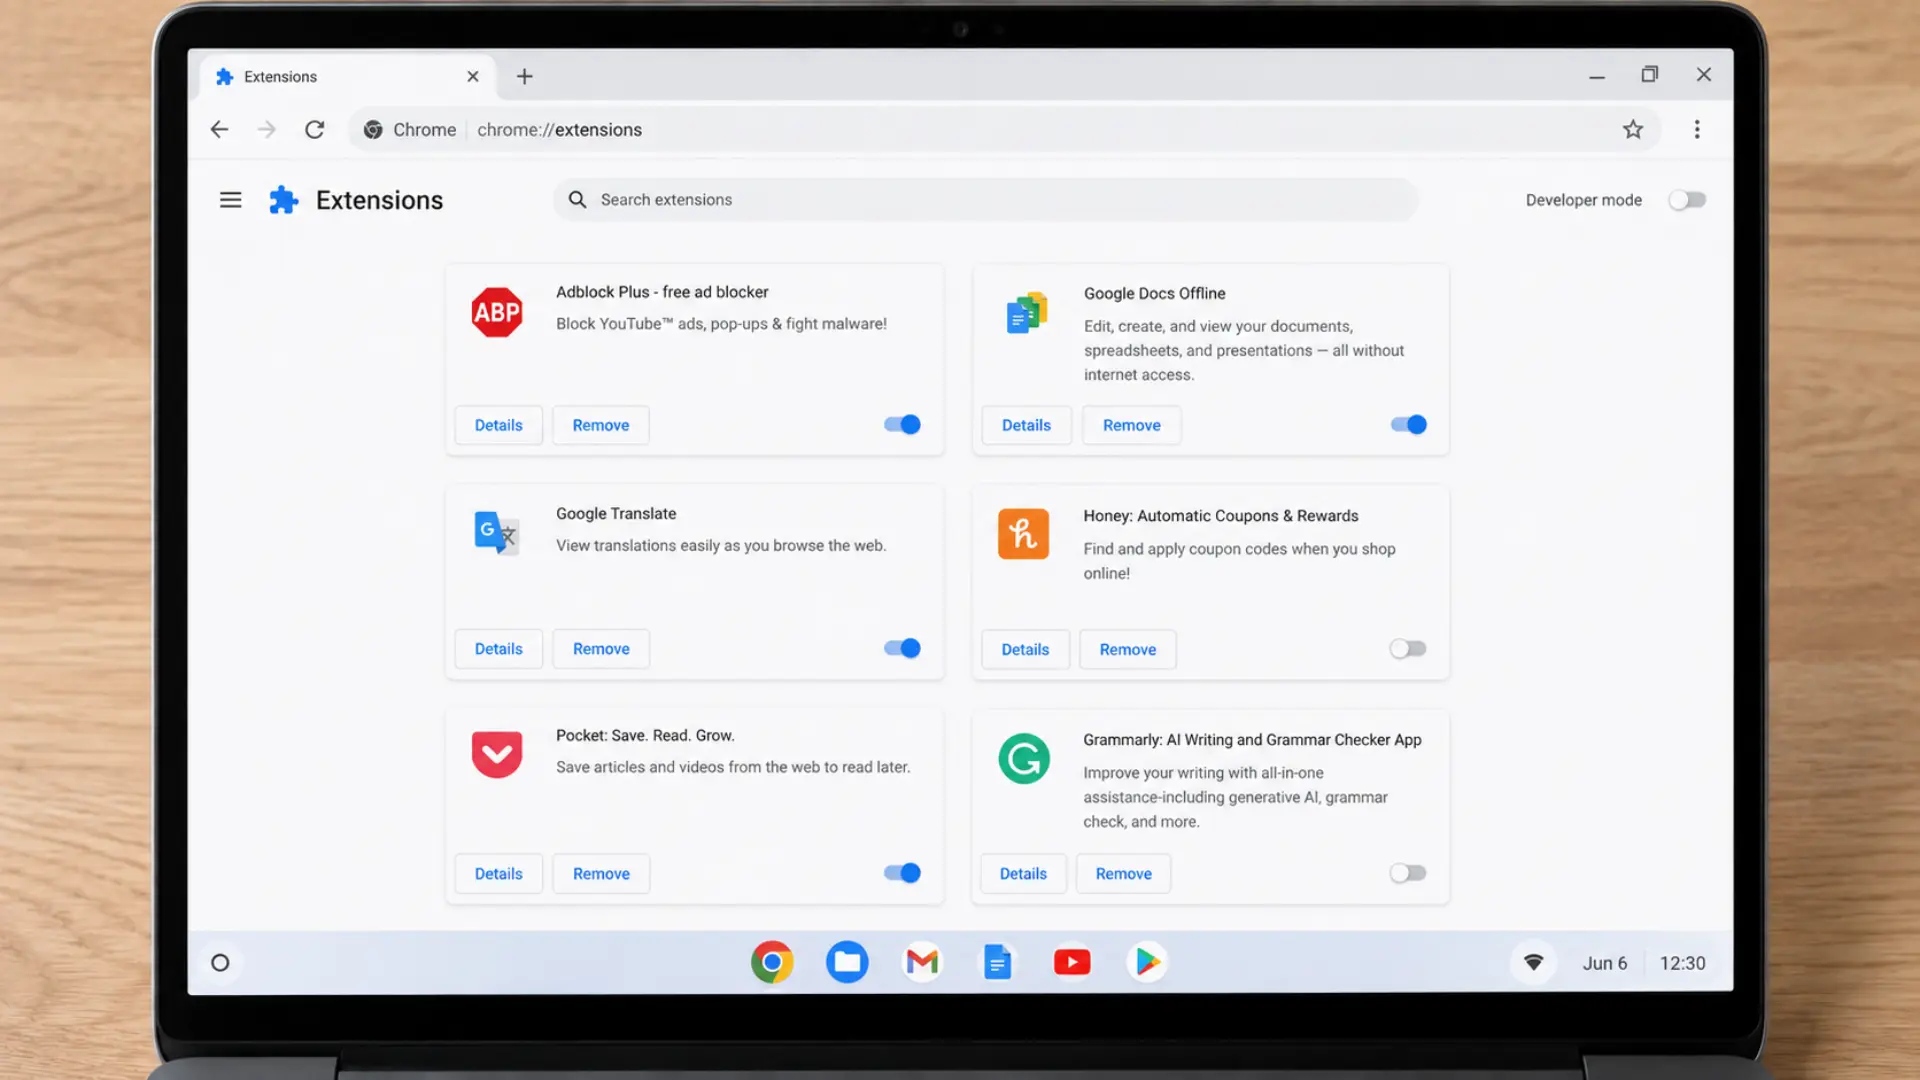Open Details for Grammarly

1023,874
